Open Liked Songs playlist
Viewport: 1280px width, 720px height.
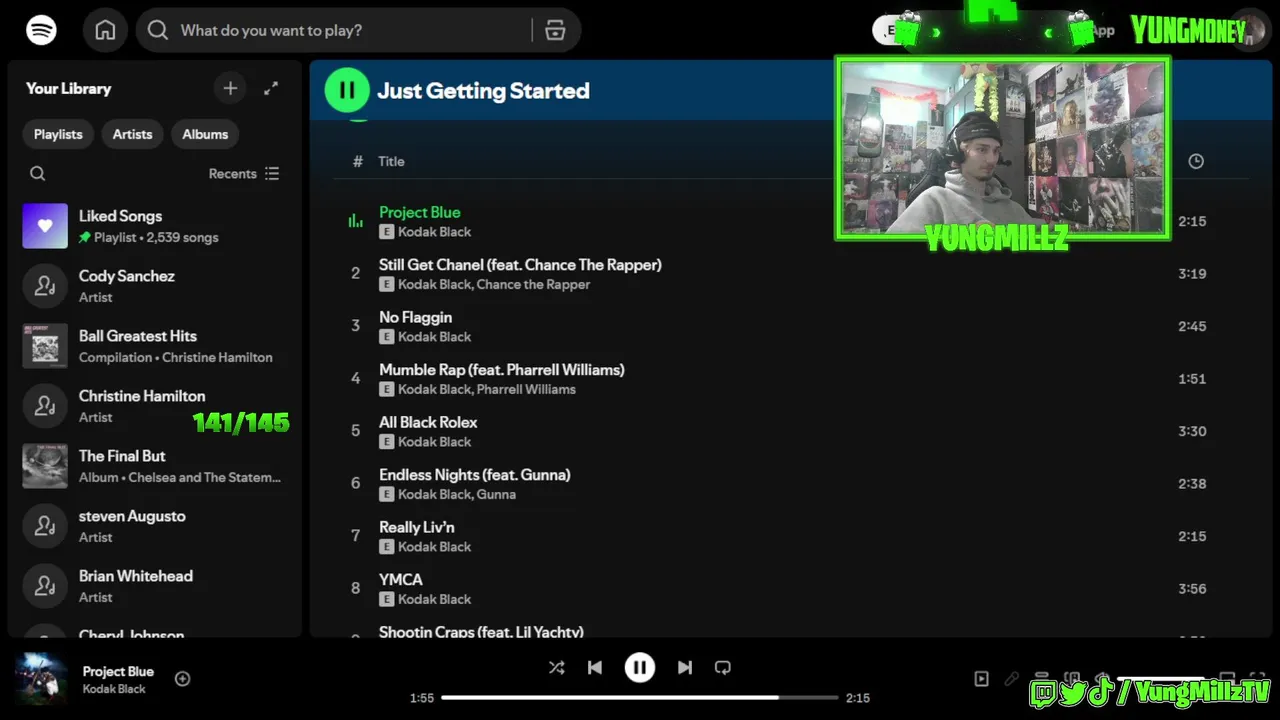point(154,226)
